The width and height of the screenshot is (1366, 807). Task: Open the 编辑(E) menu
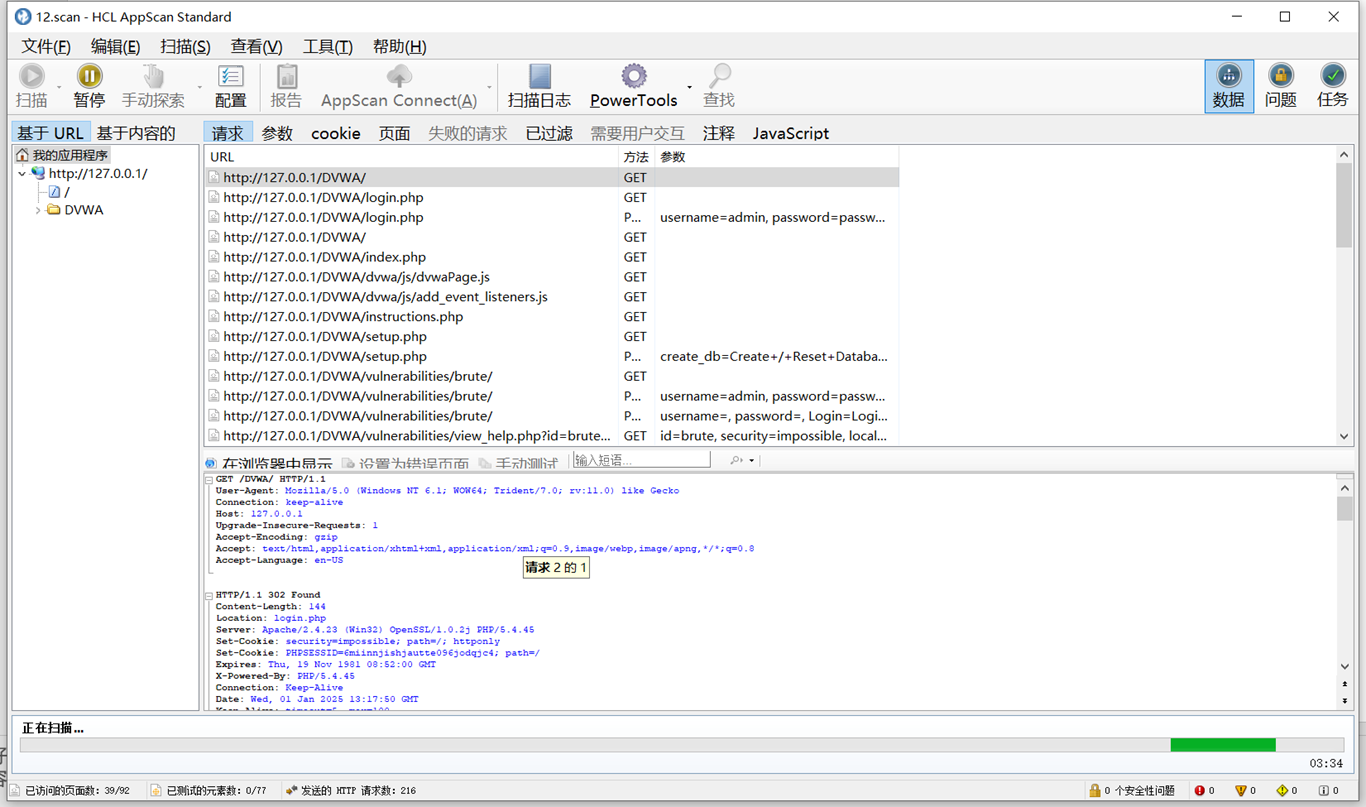115,47
